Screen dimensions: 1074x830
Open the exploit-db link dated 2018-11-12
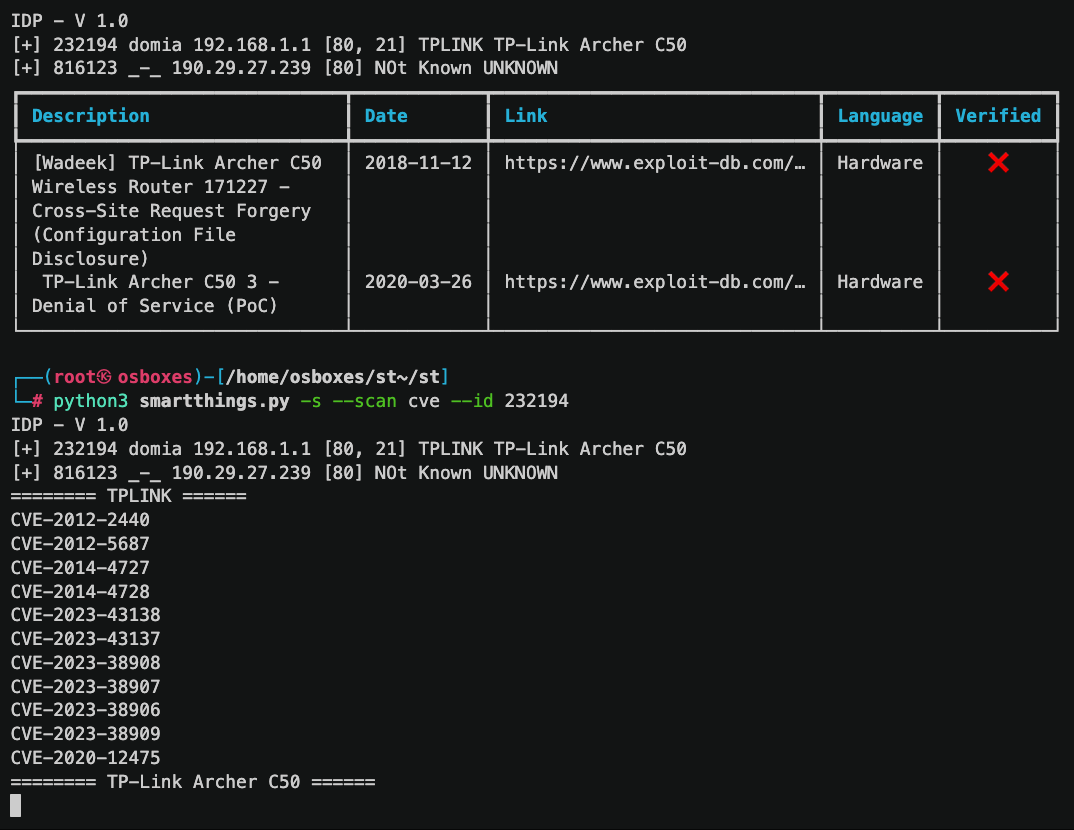click(x=655, y=163)
